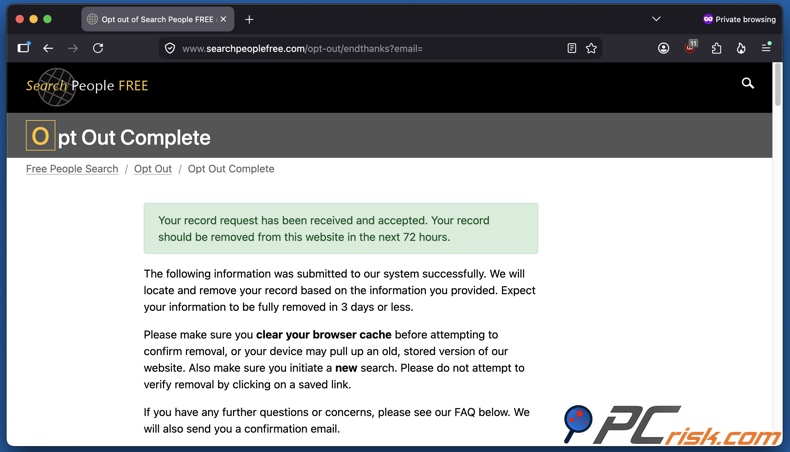Click the paragraph starting 'The following information'
Screen dimensions: 790x452
tap(340, 290)
